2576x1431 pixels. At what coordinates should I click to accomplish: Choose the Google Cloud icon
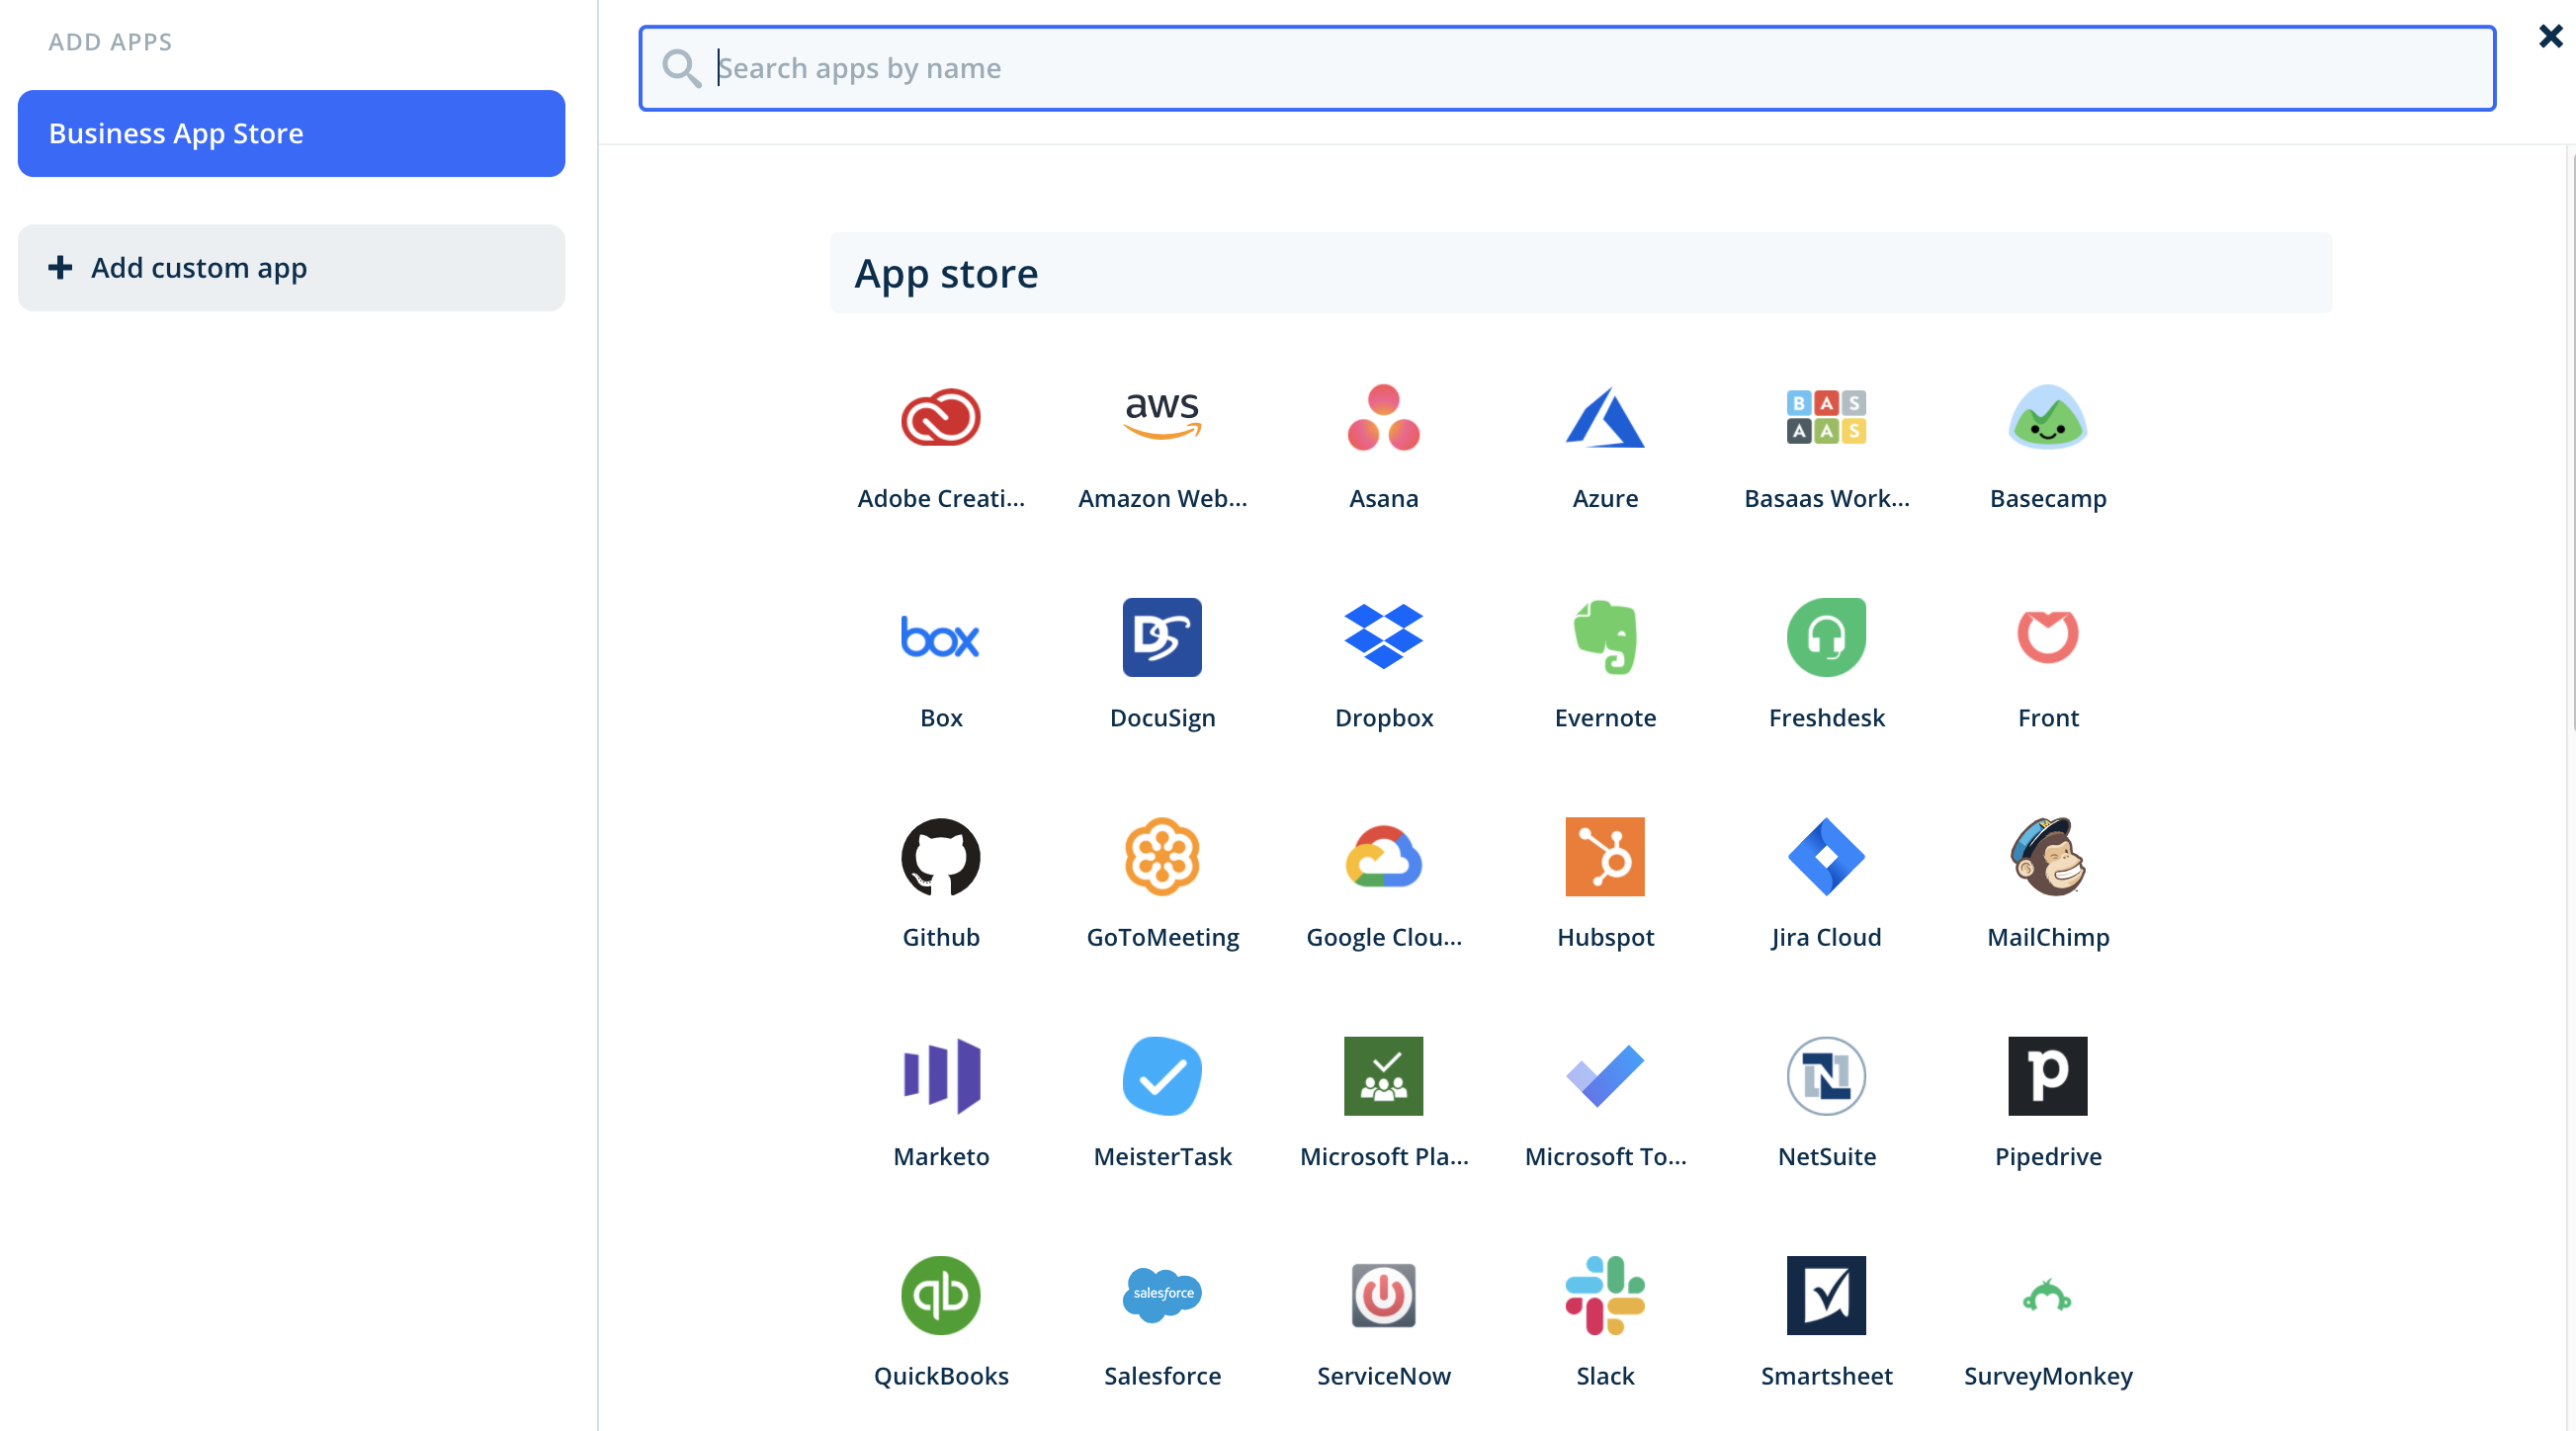pyautogui.click(x=1384, y=856)
